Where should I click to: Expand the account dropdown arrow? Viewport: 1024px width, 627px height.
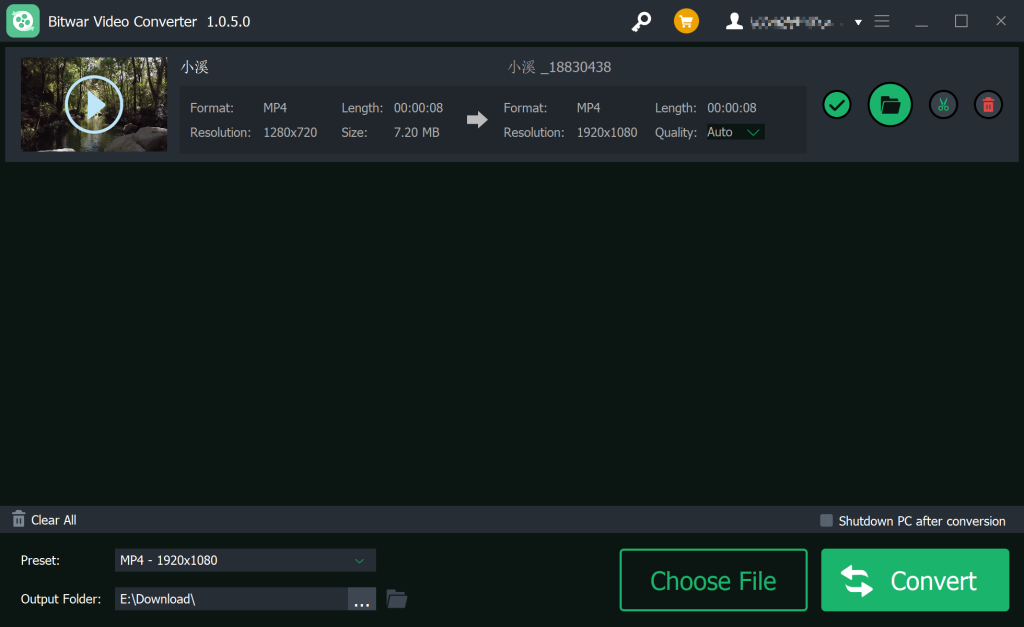858,22
